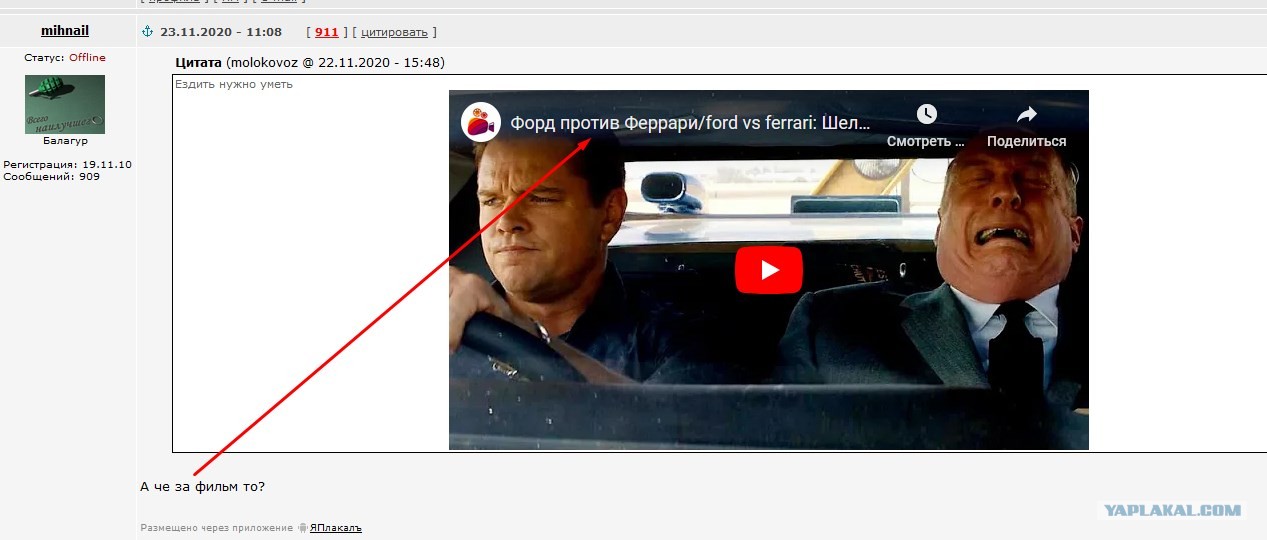Click the Watch later clock icon
Image resolution: width=1267 pixels, height=540 pixels.
[x=927, y=114]
